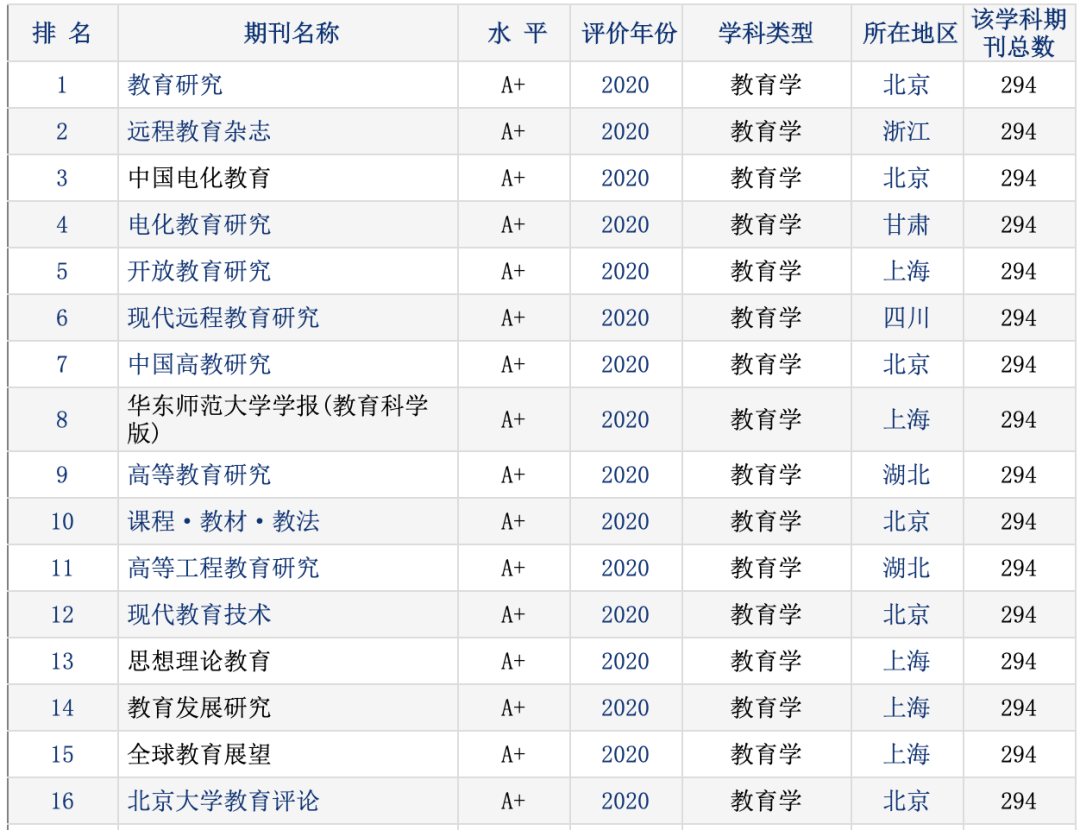
Task: Select the 294 total cell for 高等教育研究
Action: (1019, 475)
